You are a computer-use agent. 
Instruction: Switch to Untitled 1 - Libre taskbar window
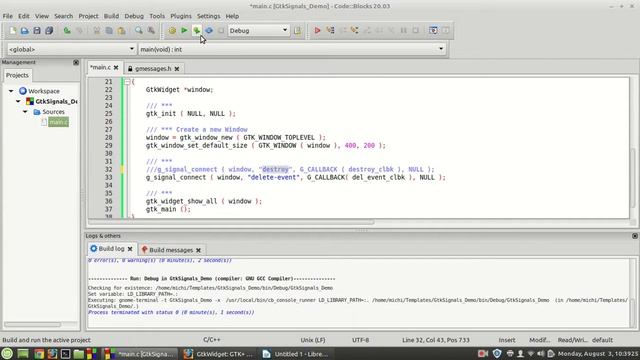[x=297, y=354]
